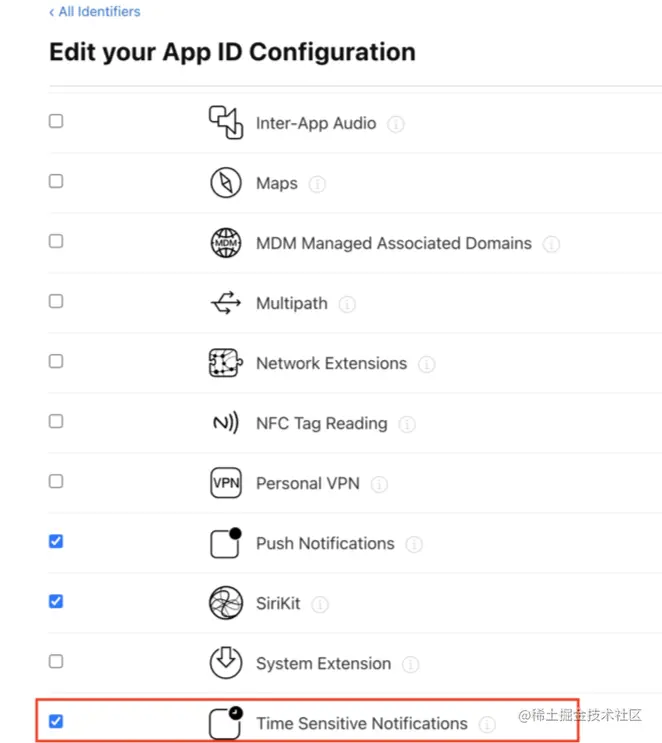The image size is (662, 743).
Task: Tick the Personal VPN checkbox
Action: (x=56, y=481)
